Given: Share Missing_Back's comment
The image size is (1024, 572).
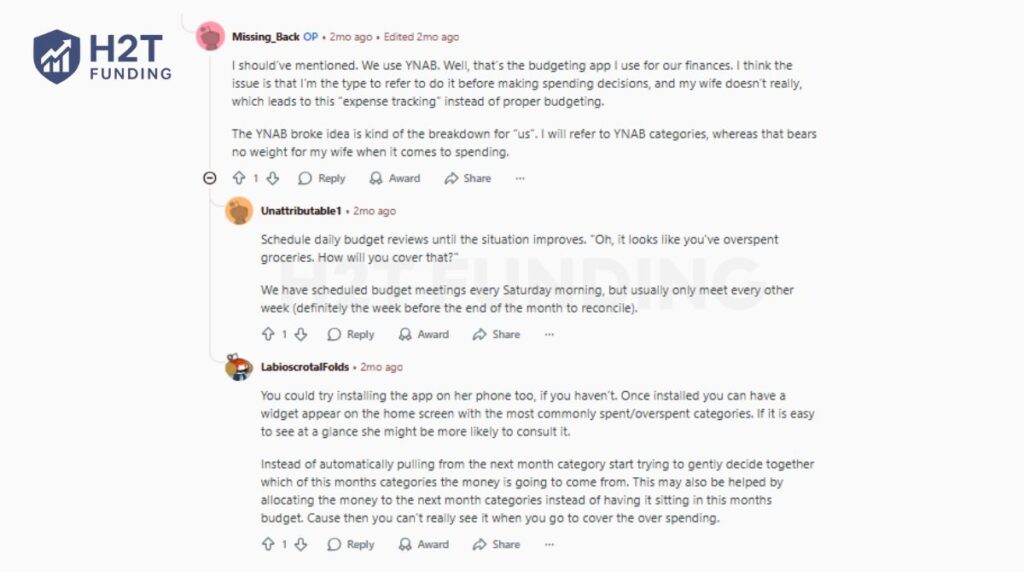Looking at the screenshot, I should 467,178.
